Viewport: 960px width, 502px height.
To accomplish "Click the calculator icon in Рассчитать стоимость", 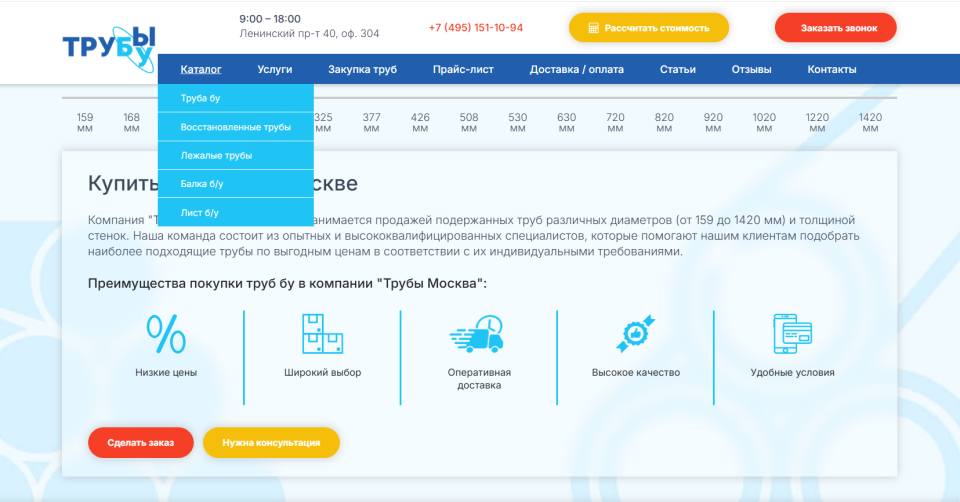I will click(x=593, y=28).
